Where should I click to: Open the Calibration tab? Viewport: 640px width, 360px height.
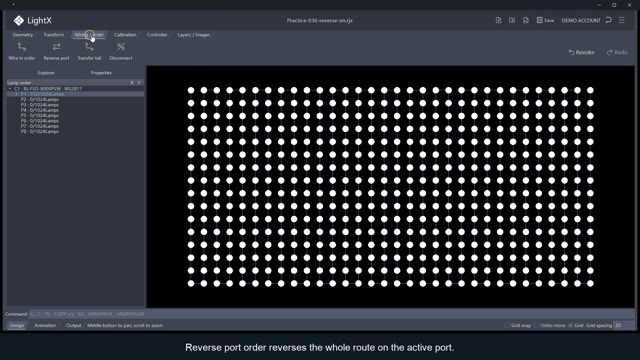pos(125,35)
